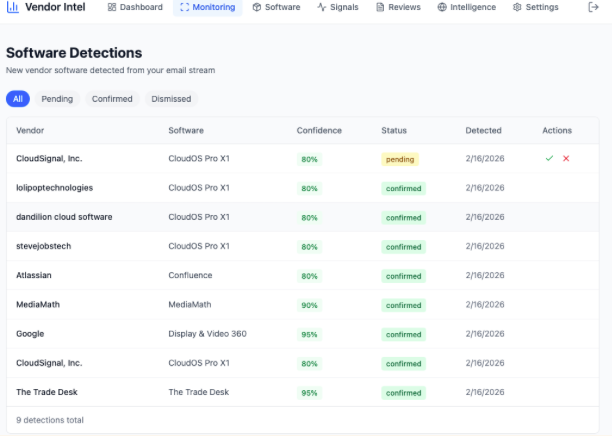
Task: Click the Vendor Intel bar chart logo icon
Action: pos(12,7)
